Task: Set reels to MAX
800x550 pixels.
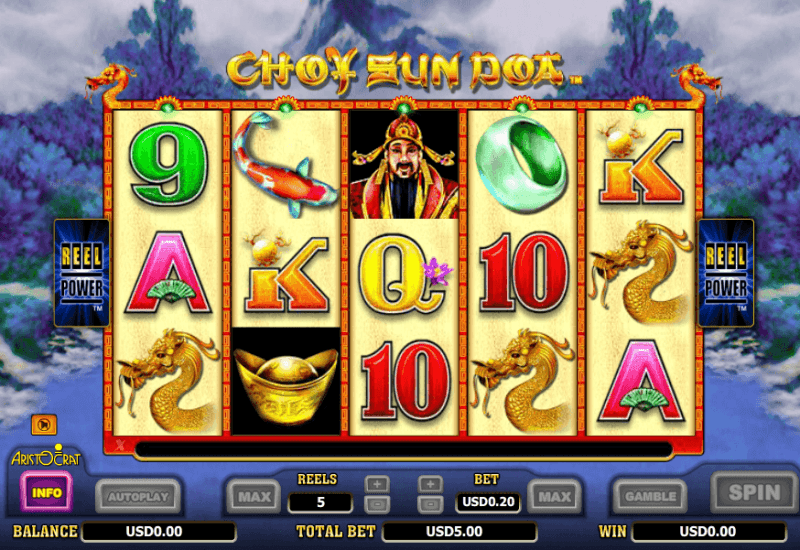Action: pos(254,496)
